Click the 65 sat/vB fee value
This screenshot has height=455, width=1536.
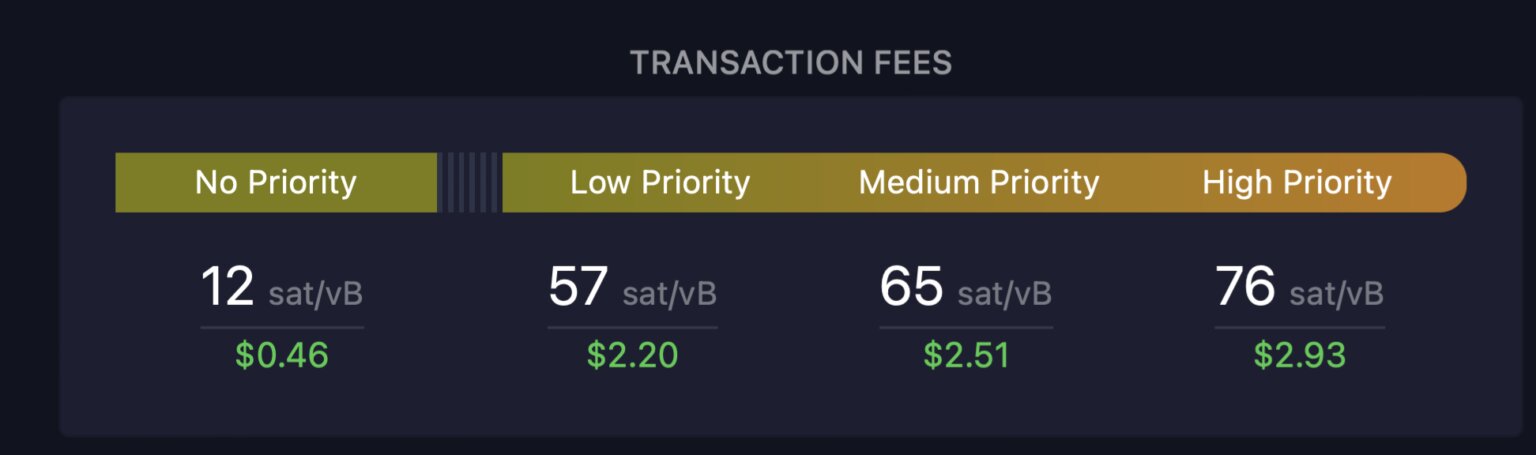pos(965,288)
